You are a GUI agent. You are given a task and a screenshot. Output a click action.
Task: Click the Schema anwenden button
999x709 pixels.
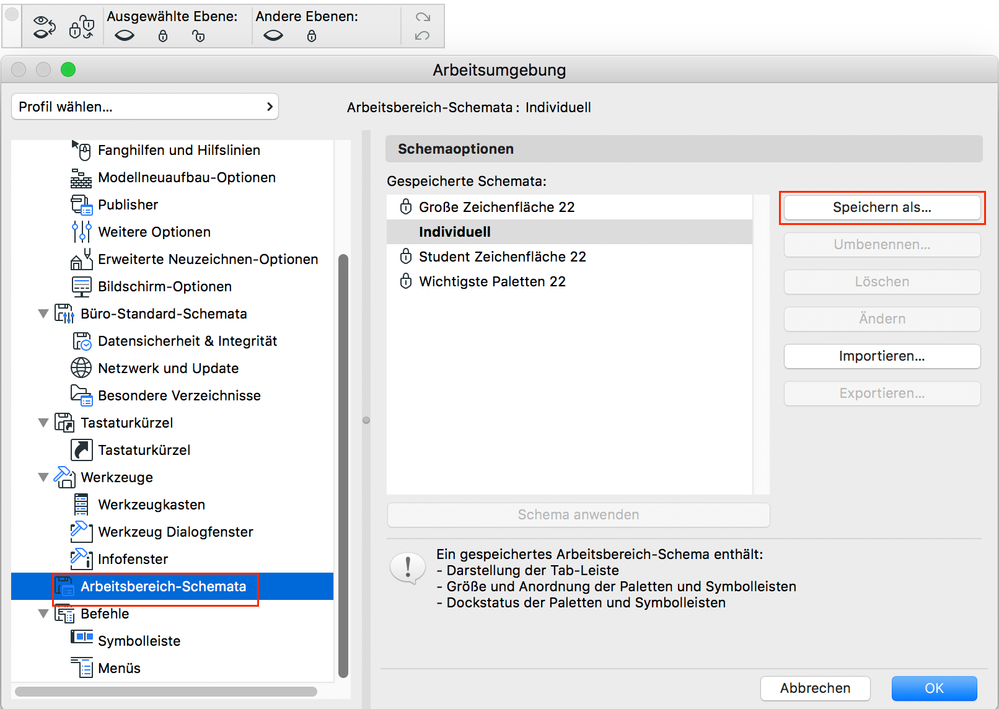578,515
